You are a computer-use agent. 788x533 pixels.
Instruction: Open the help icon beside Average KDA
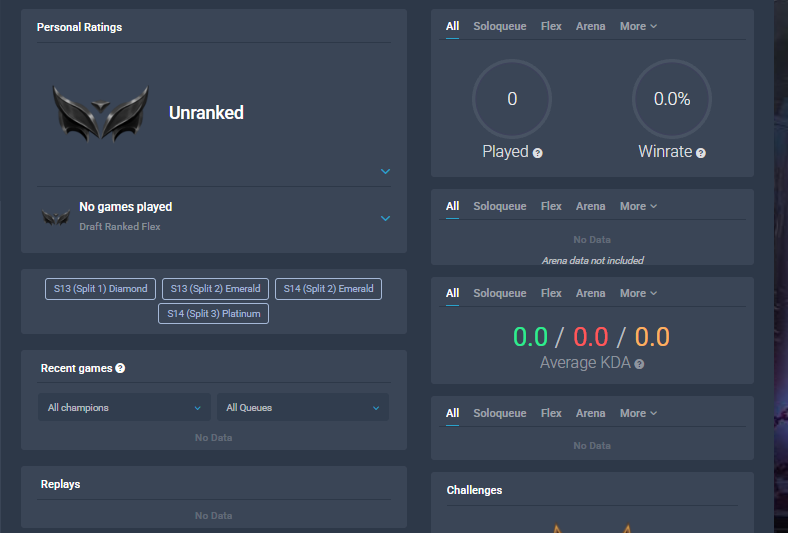[639, 364]
